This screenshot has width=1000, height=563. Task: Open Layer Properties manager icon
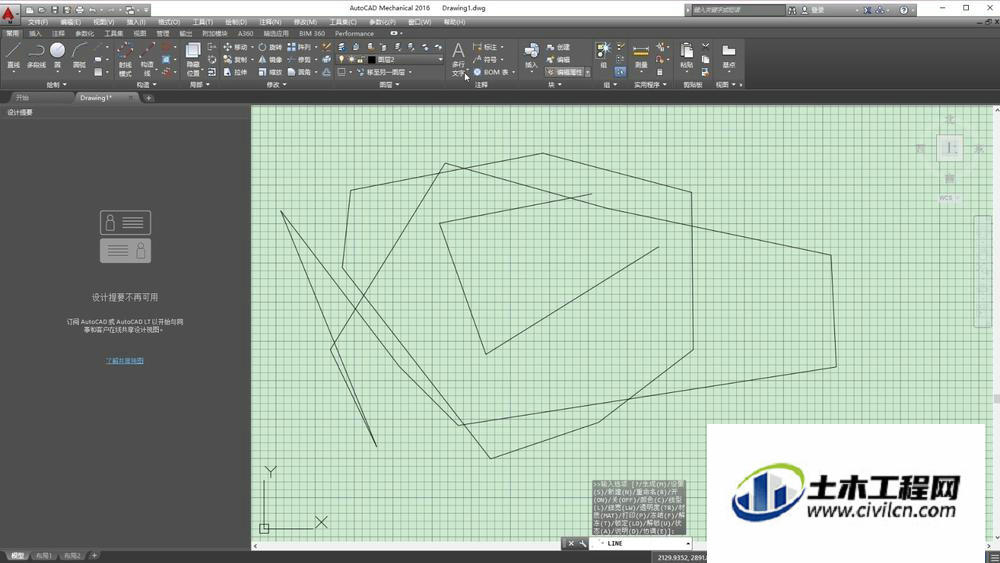342,47
